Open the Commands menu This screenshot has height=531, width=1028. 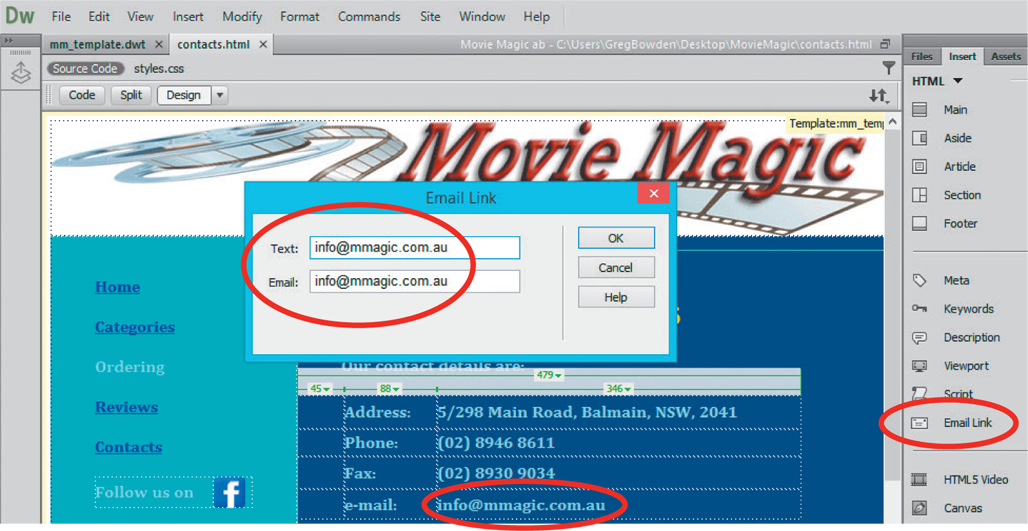369,16
